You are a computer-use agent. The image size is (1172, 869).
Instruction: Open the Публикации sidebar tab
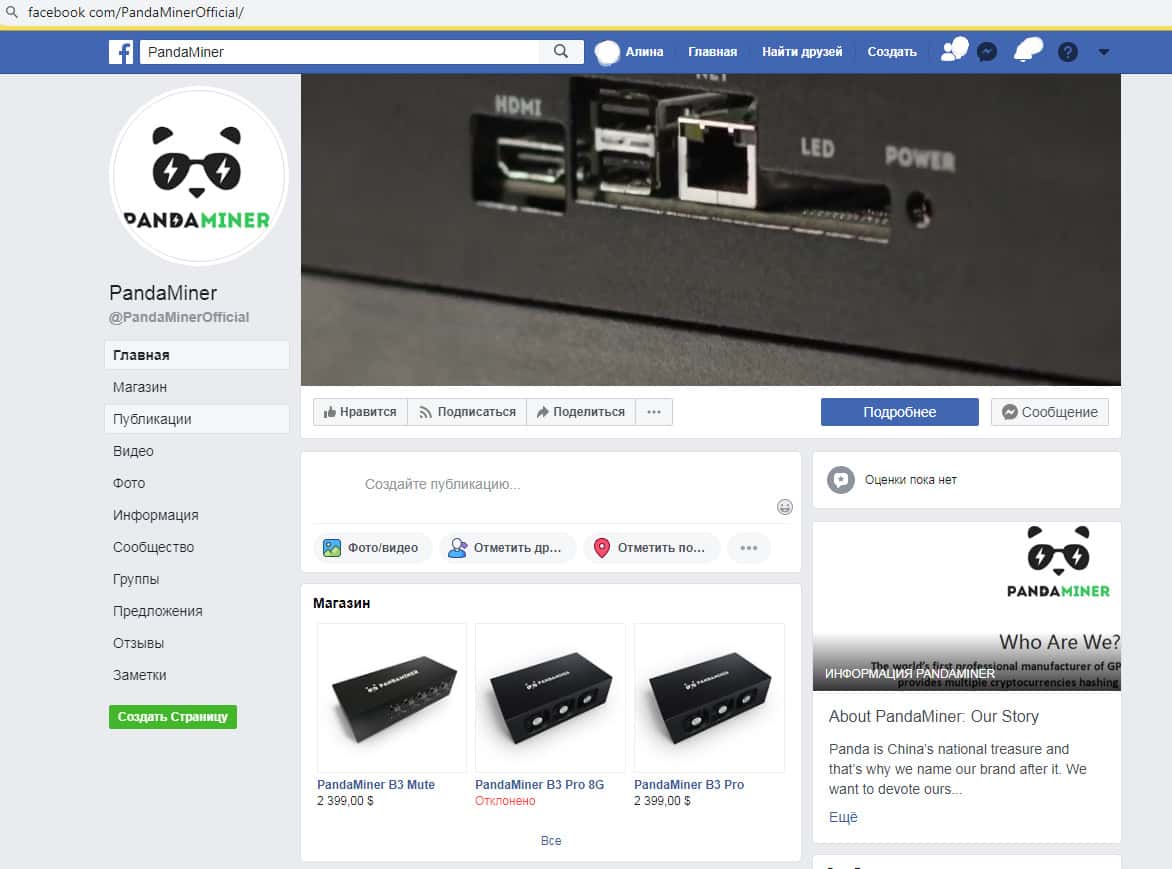(197, 419)
